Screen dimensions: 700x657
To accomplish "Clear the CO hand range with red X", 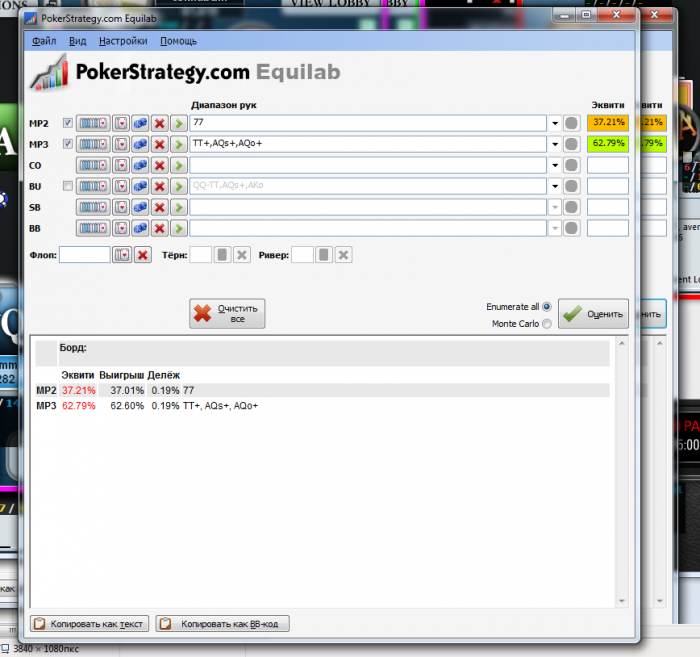I will [159, 165].
